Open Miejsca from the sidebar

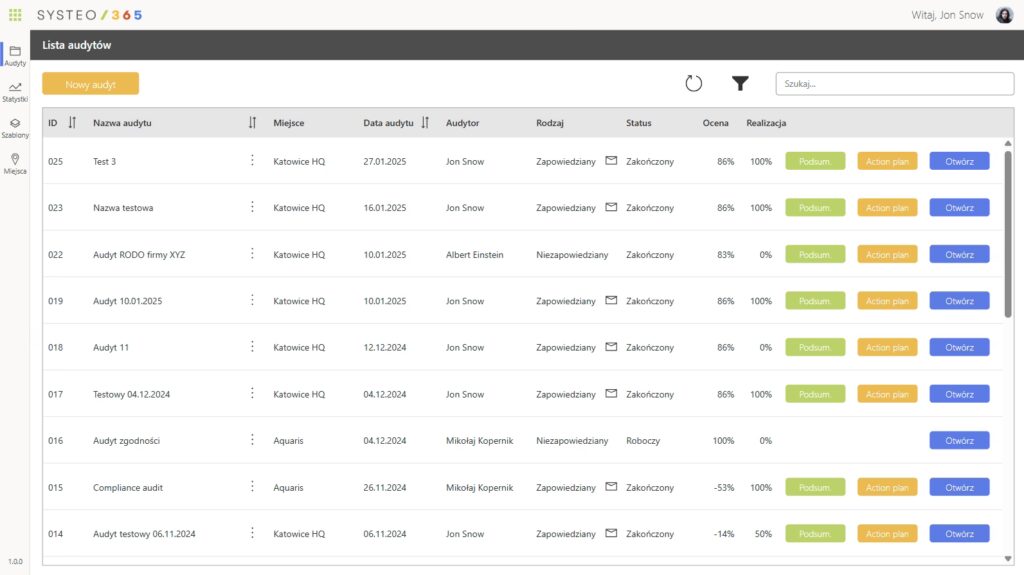coord(15,164)
